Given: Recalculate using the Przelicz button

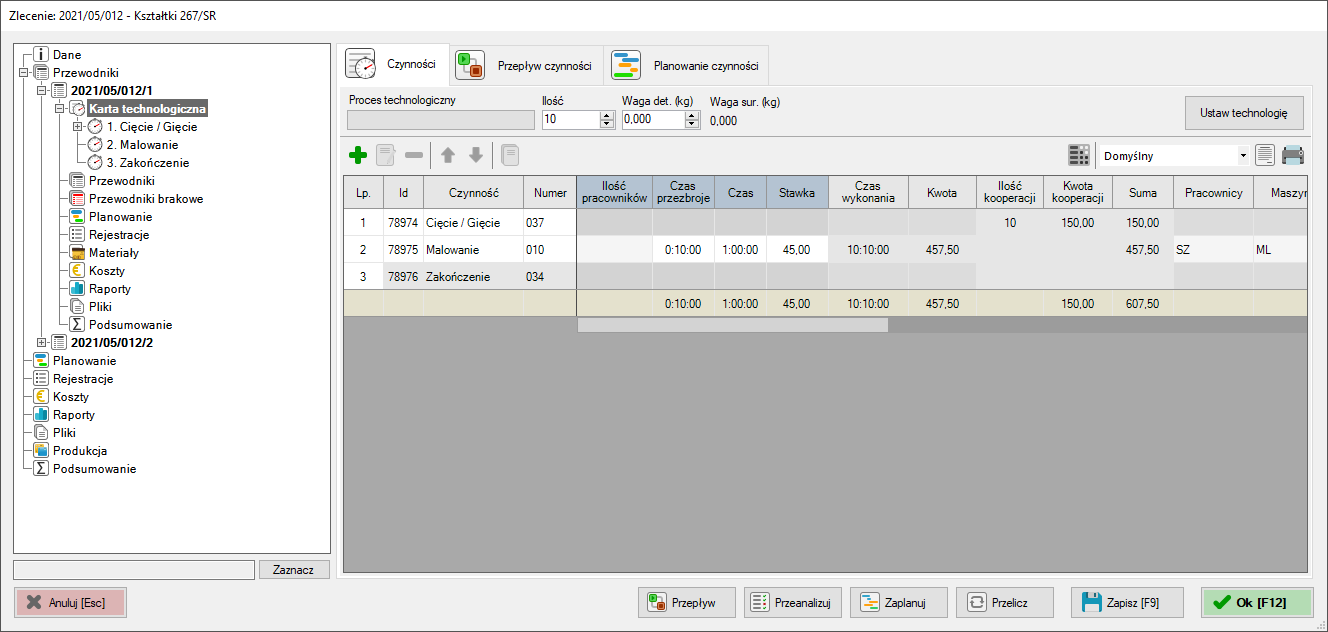Looking at the screenshot, I should coord(1005,603).
